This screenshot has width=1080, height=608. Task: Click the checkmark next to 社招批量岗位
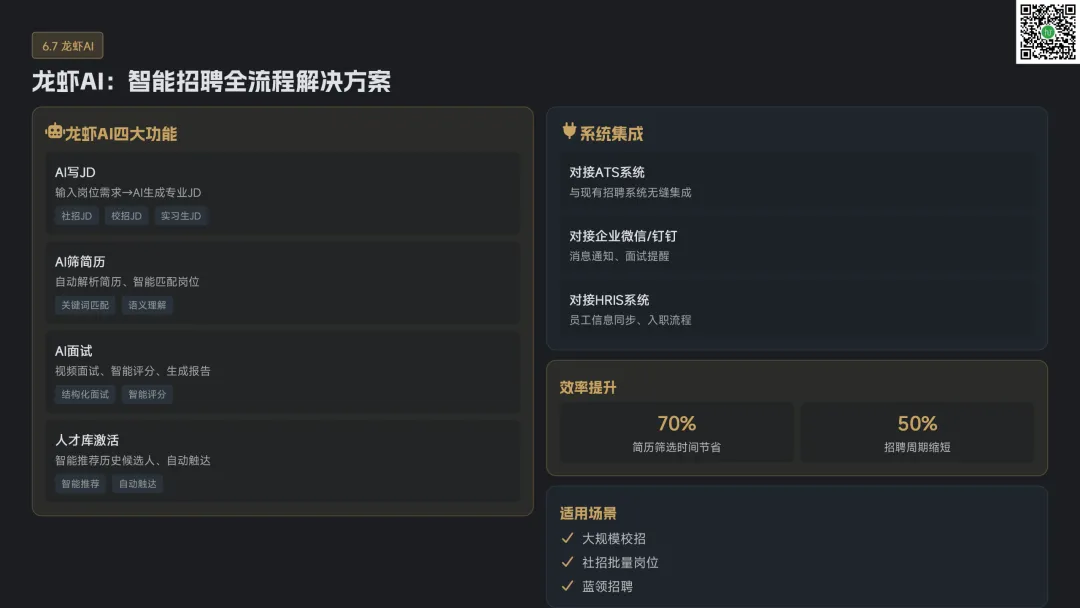[x=568, y=562]
